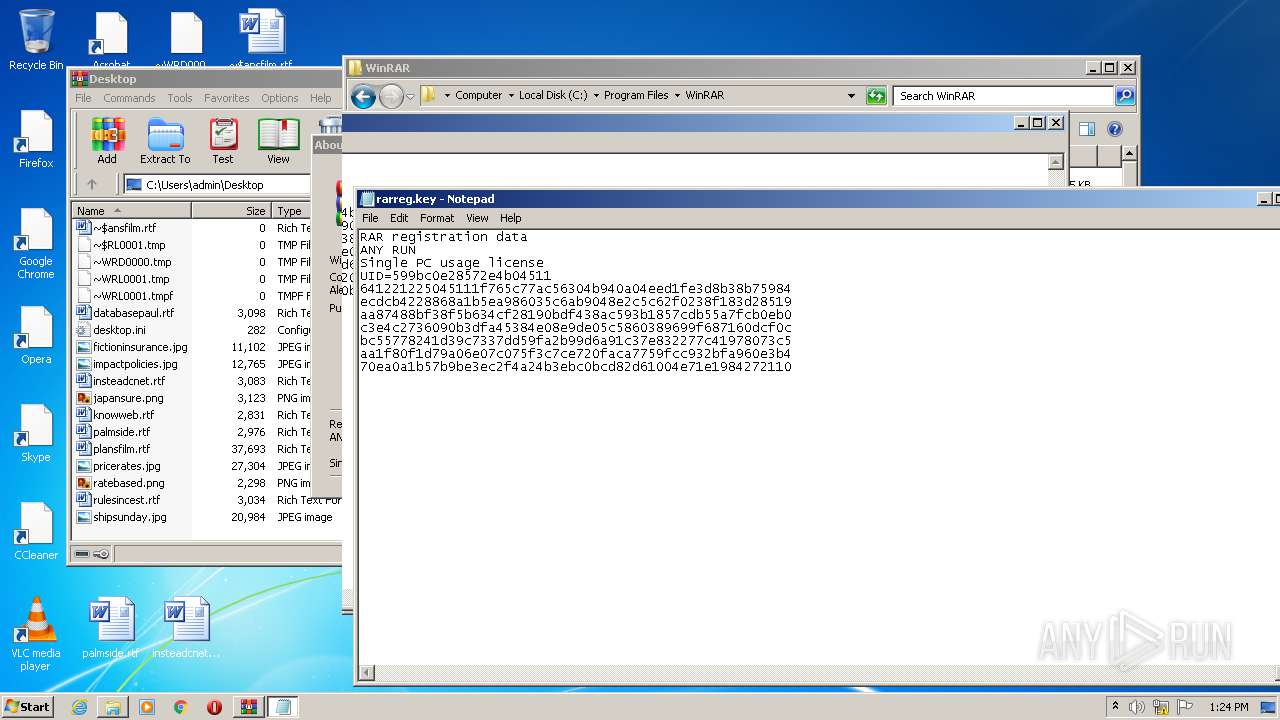
Task: Select the VLC media player desktop icon
Action: point(36,634)
